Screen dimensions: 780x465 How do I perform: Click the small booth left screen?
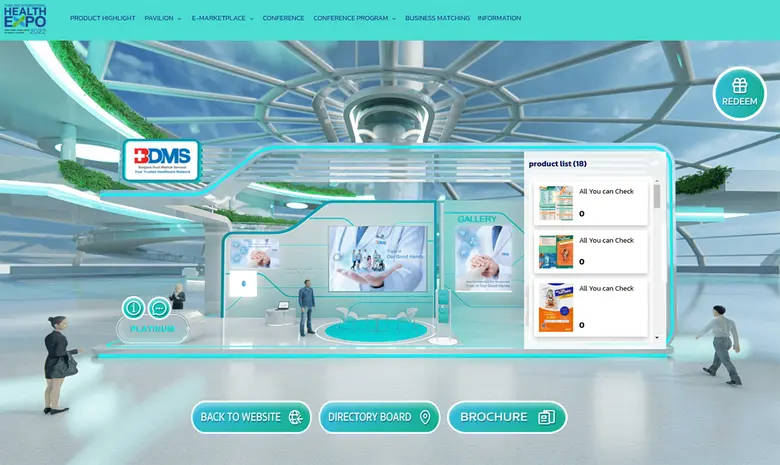255,253
